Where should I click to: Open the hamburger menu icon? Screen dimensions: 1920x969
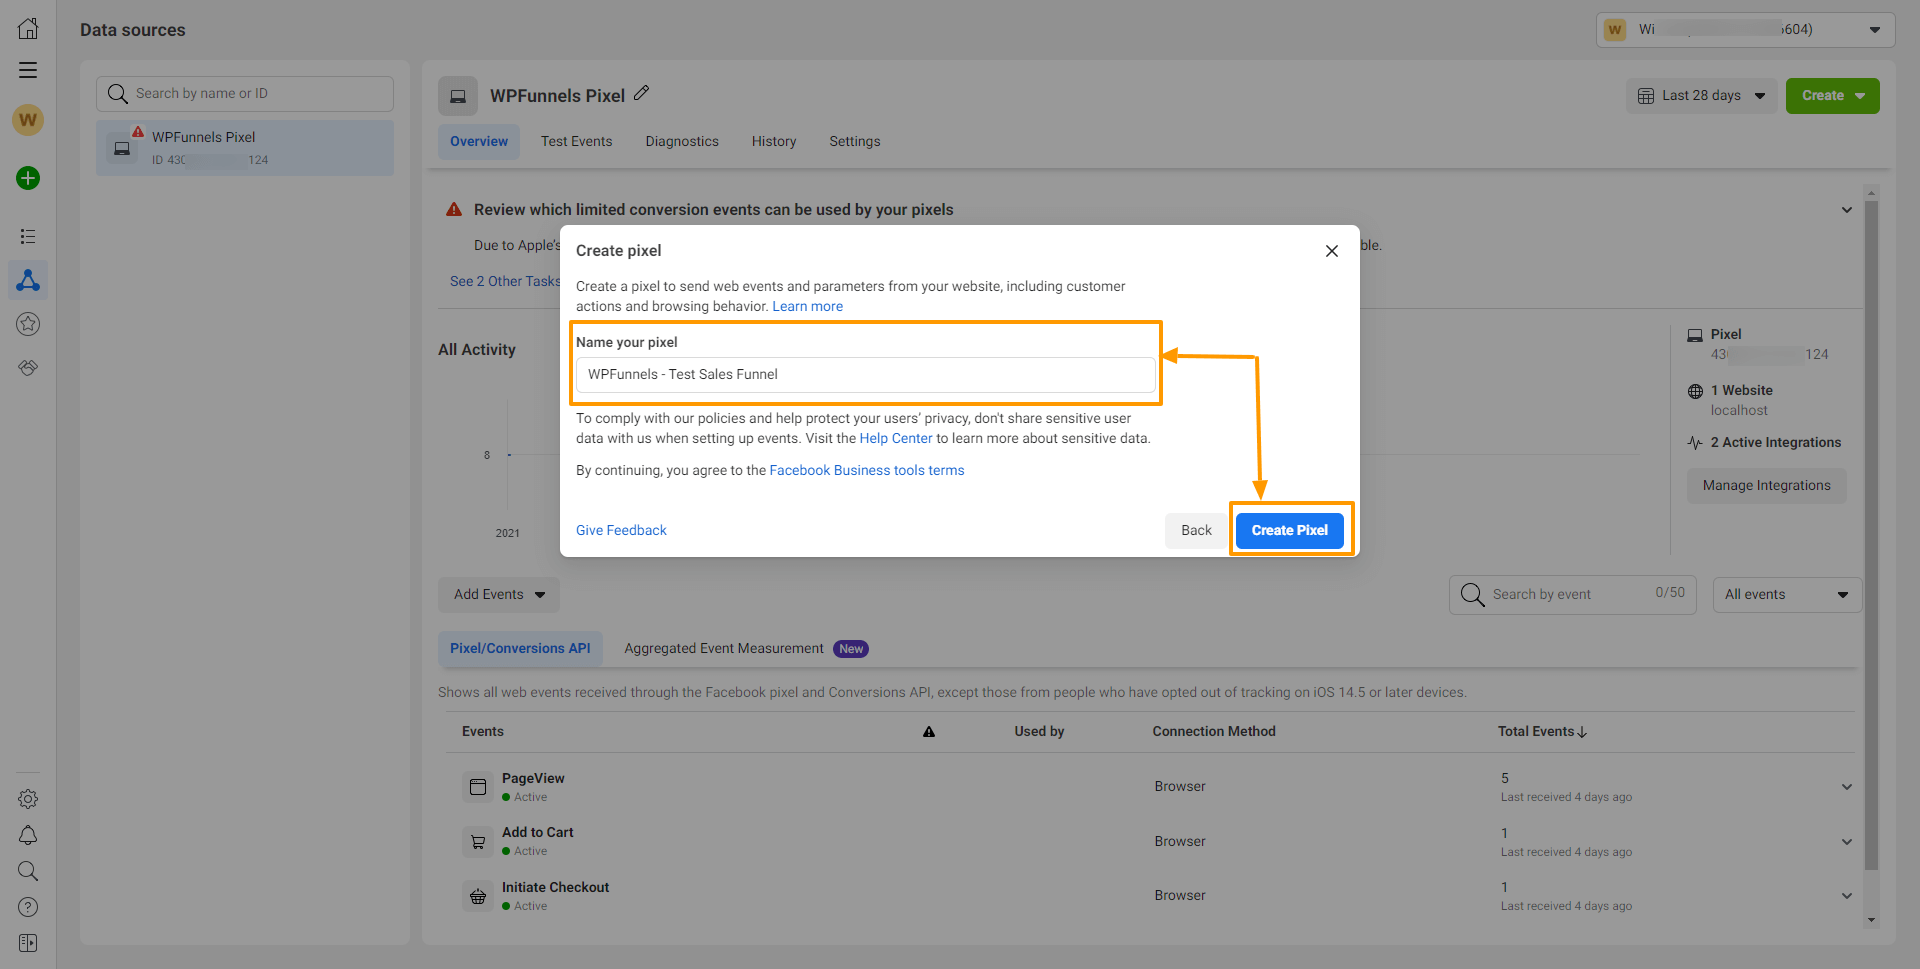tap(28, 70)
